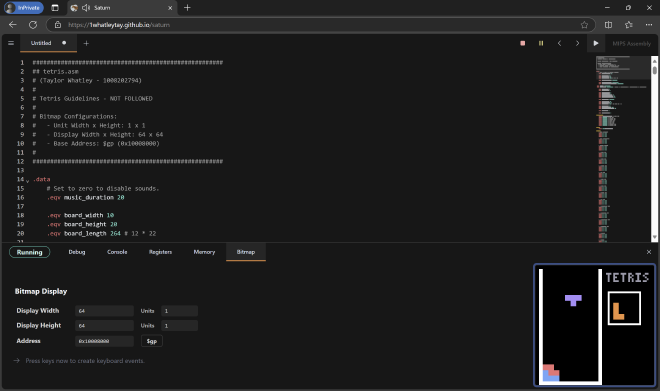Viewport: 660px width, 391px height.
Task: Open browser settings and more menu
Action: [649, 25]
